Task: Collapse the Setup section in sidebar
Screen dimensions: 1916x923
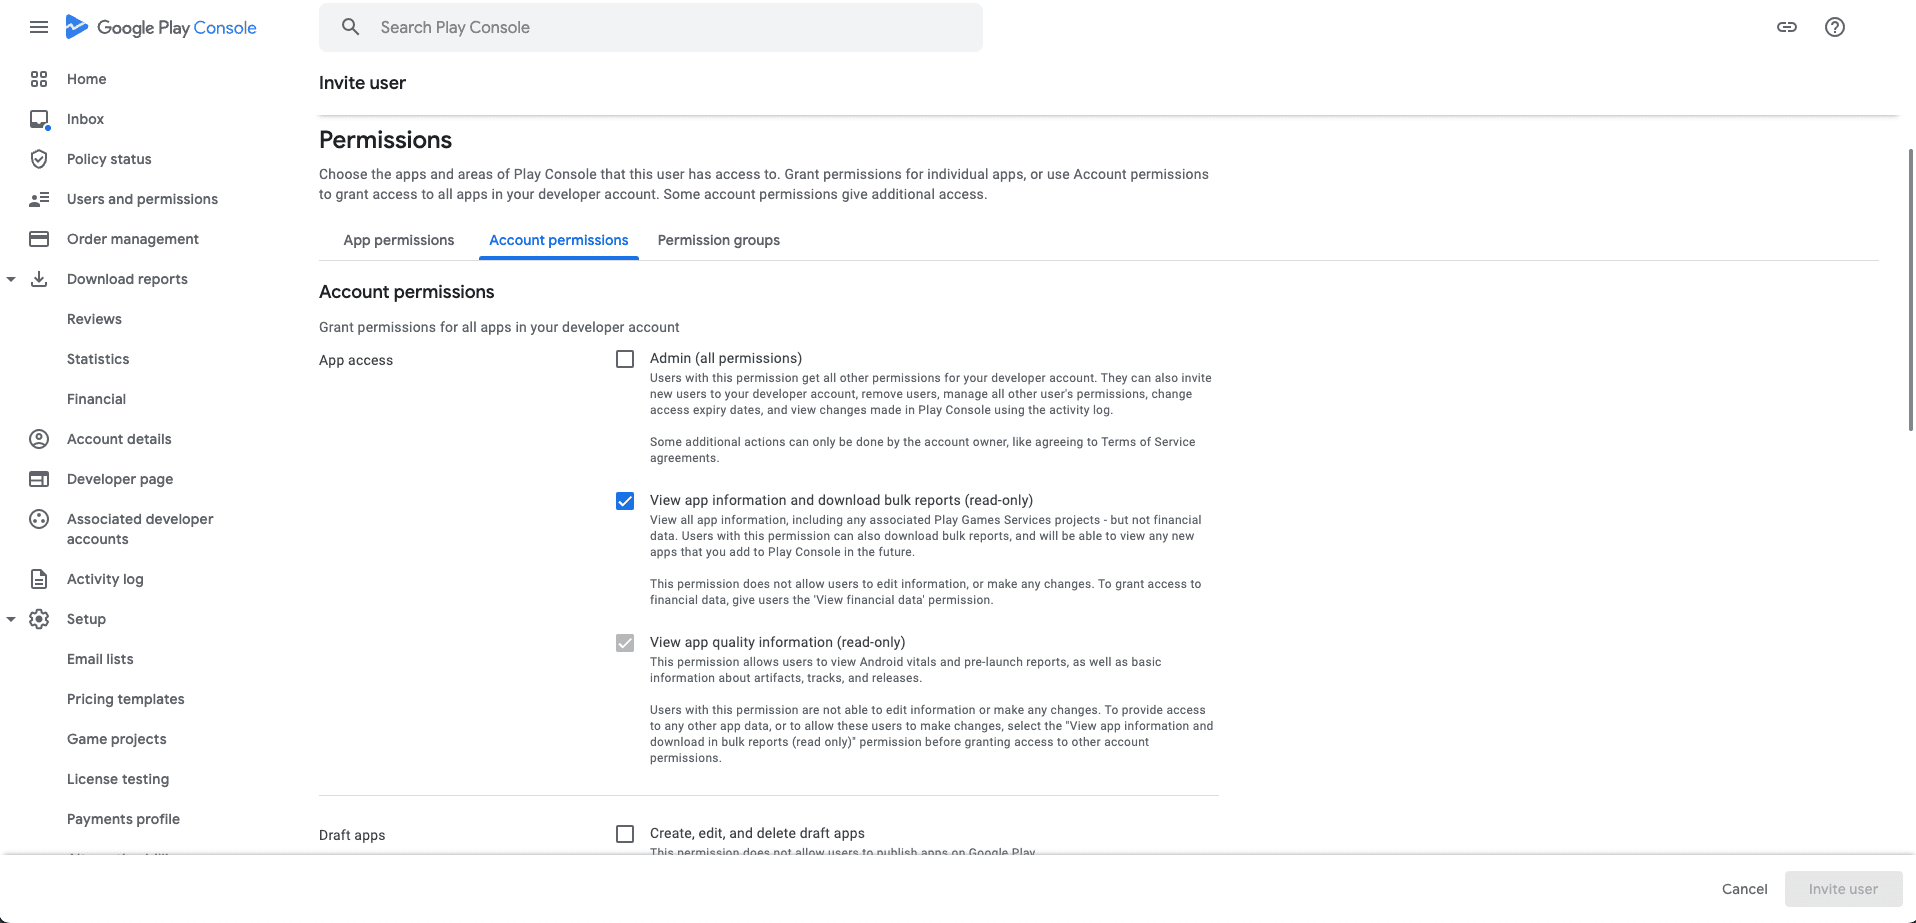Action: click(11, 619)
